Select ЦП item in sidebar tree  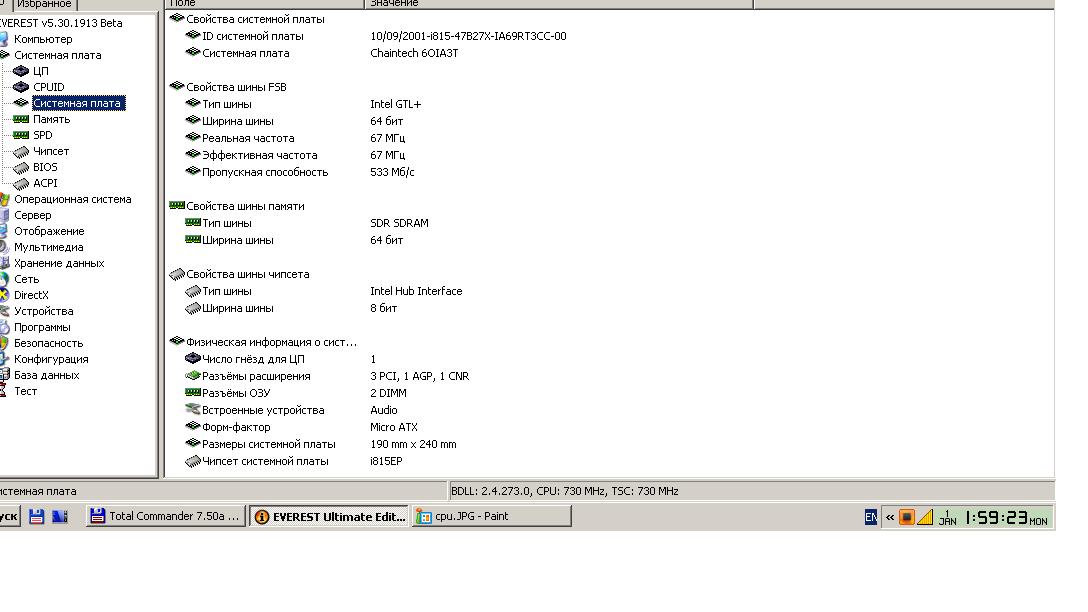coord(40,71)
